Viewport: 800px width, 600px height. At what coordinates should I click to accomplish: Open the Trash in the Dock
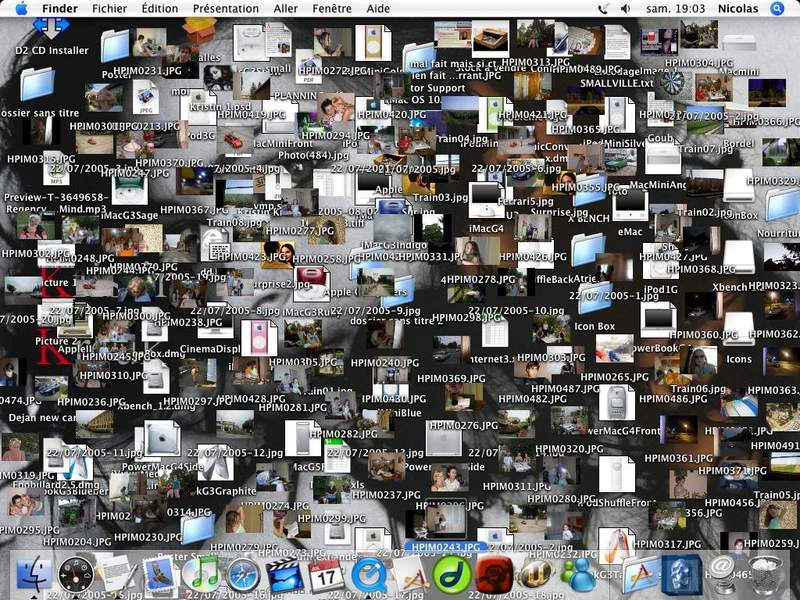(x=764, y=575)
